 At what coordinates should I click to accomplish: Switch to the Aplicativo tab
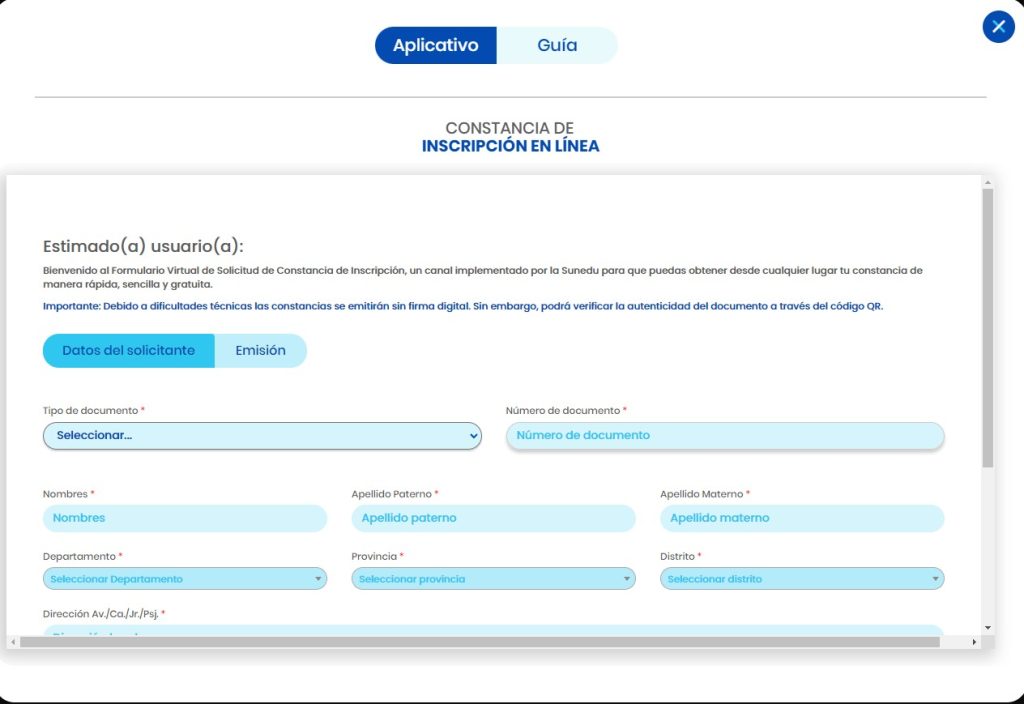click(x=435, y=46)
